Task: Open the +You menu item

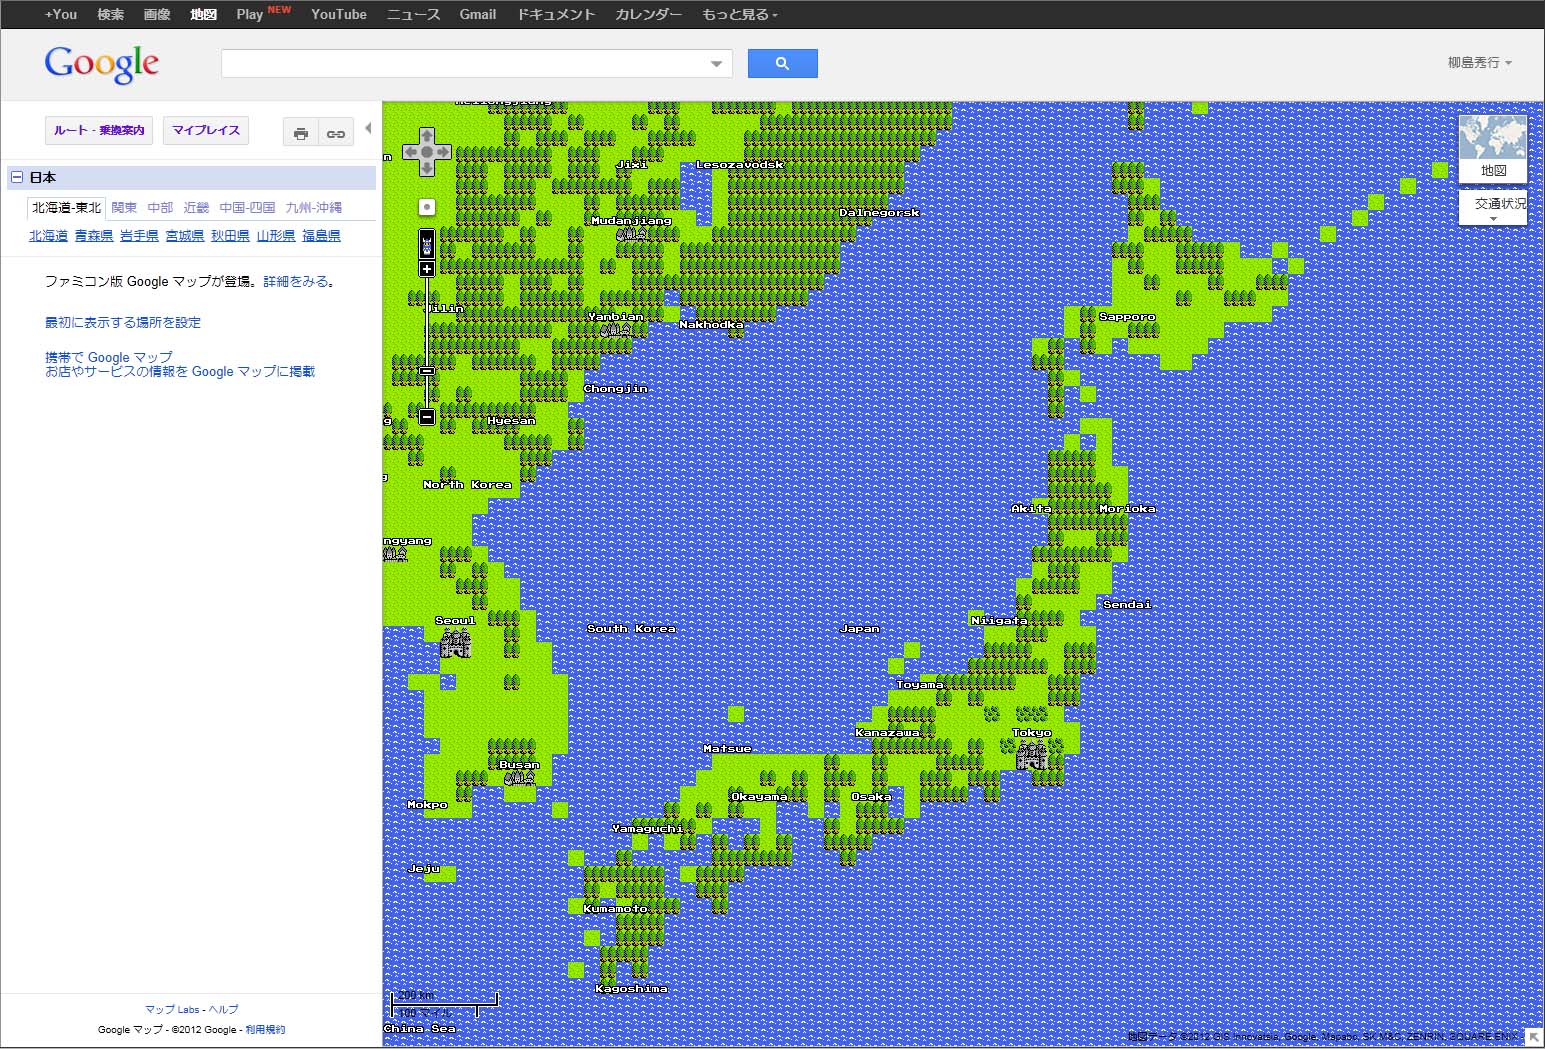Action: click(61, 14)
